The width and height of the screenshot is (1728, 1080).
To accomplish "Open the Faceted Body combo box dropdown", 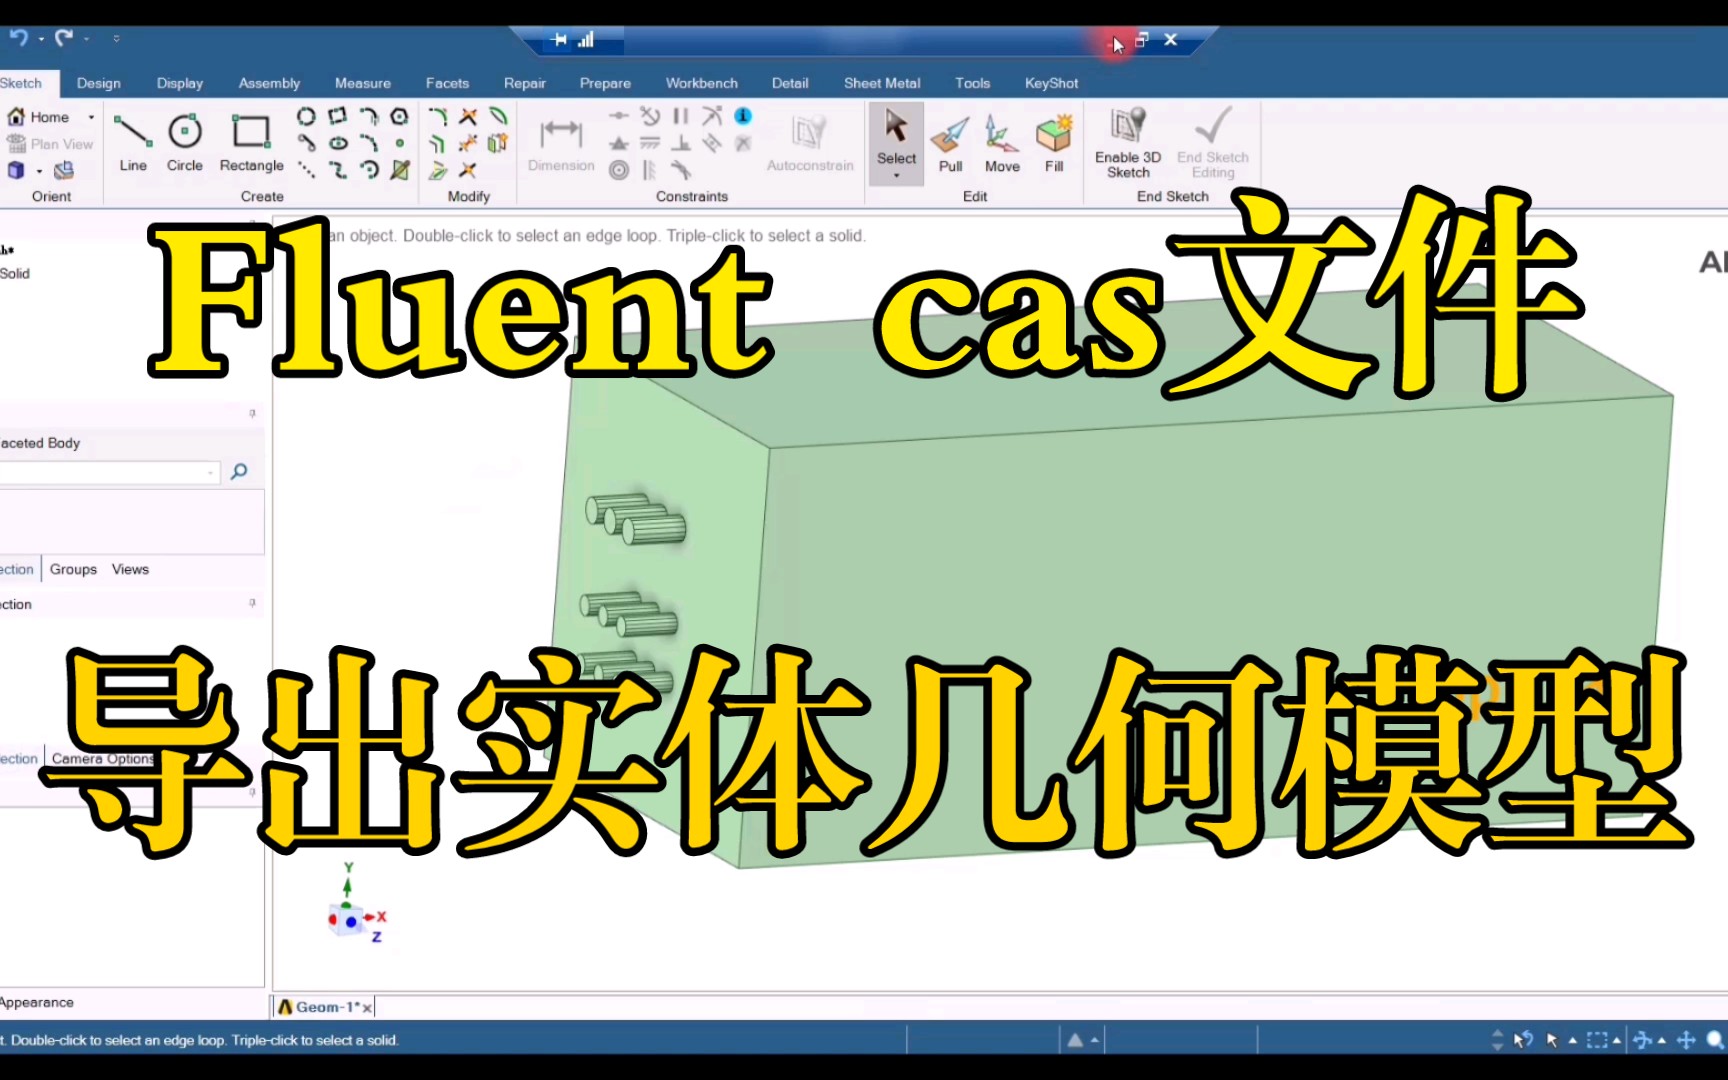I will pyautogui.click(x=209, y=472).
